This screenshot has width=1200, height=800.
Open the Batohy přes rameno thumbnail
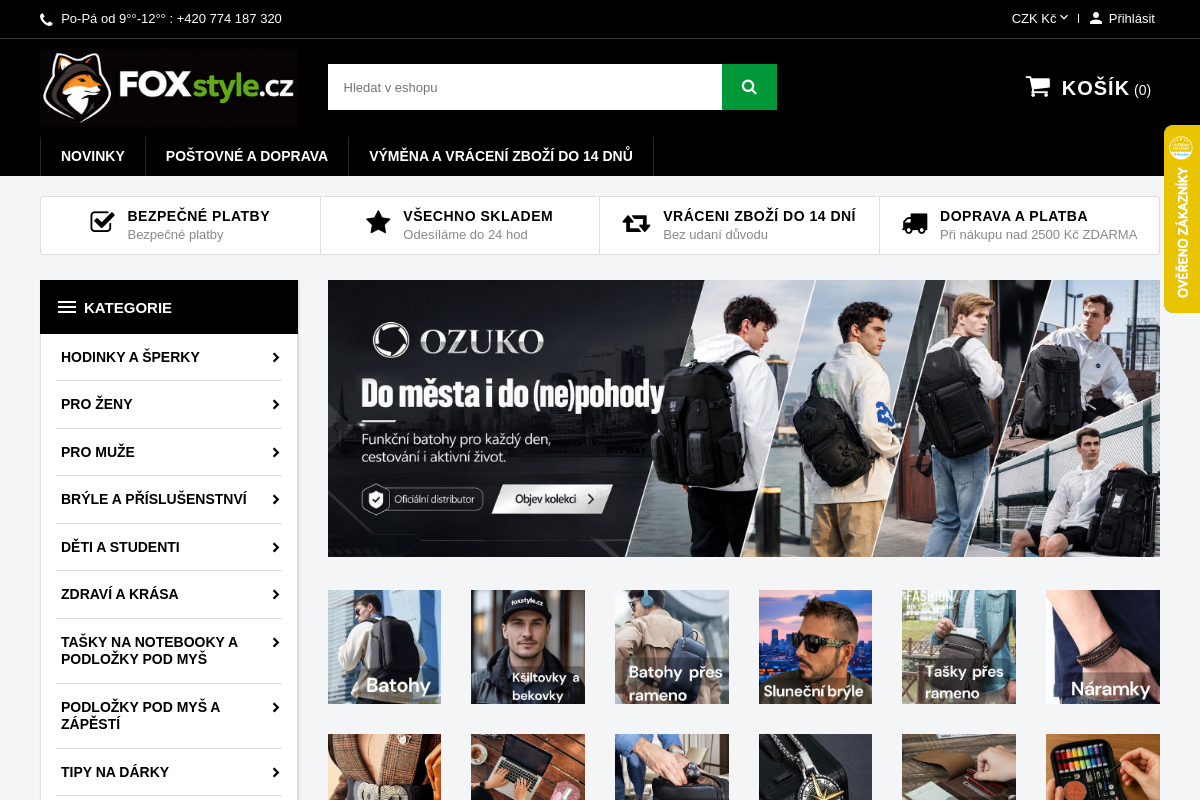click(x=672, y=647)
